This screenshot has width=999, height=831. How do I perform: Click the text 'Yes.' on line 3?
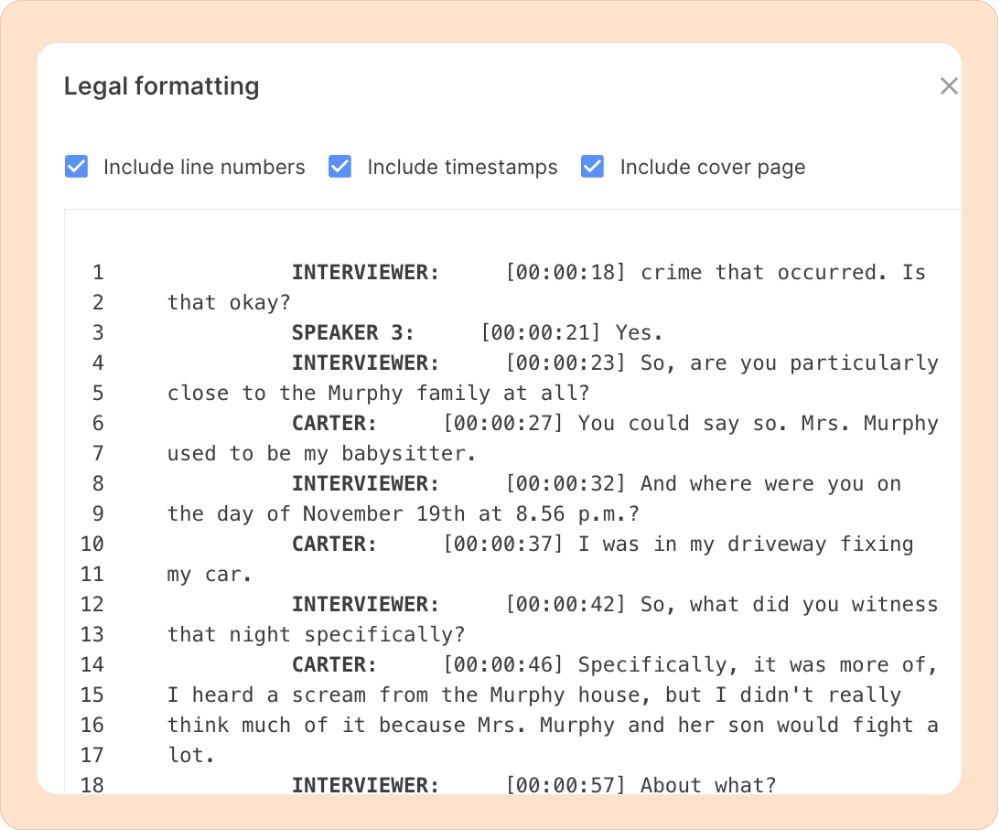pos(639,333)
